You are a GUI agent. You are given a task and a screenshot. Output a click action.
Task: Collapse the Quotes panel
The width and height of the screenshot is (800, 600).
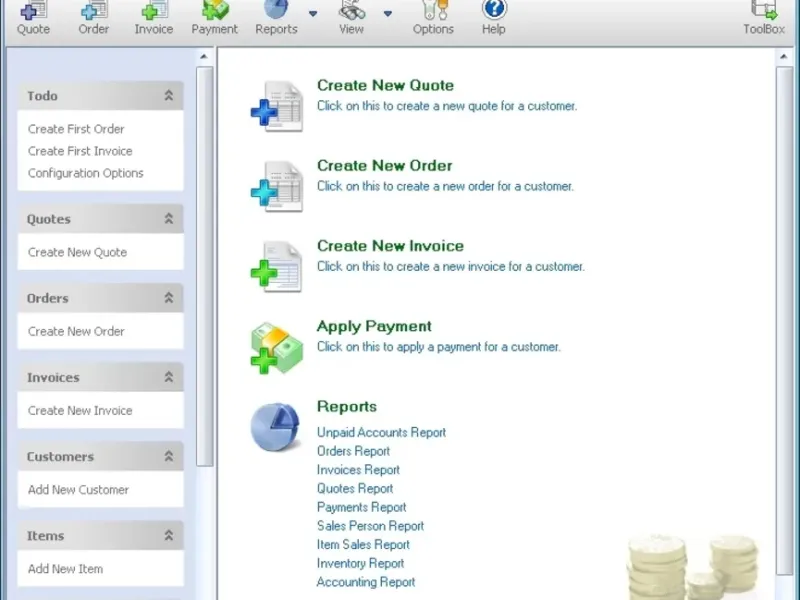click(168, 219)
